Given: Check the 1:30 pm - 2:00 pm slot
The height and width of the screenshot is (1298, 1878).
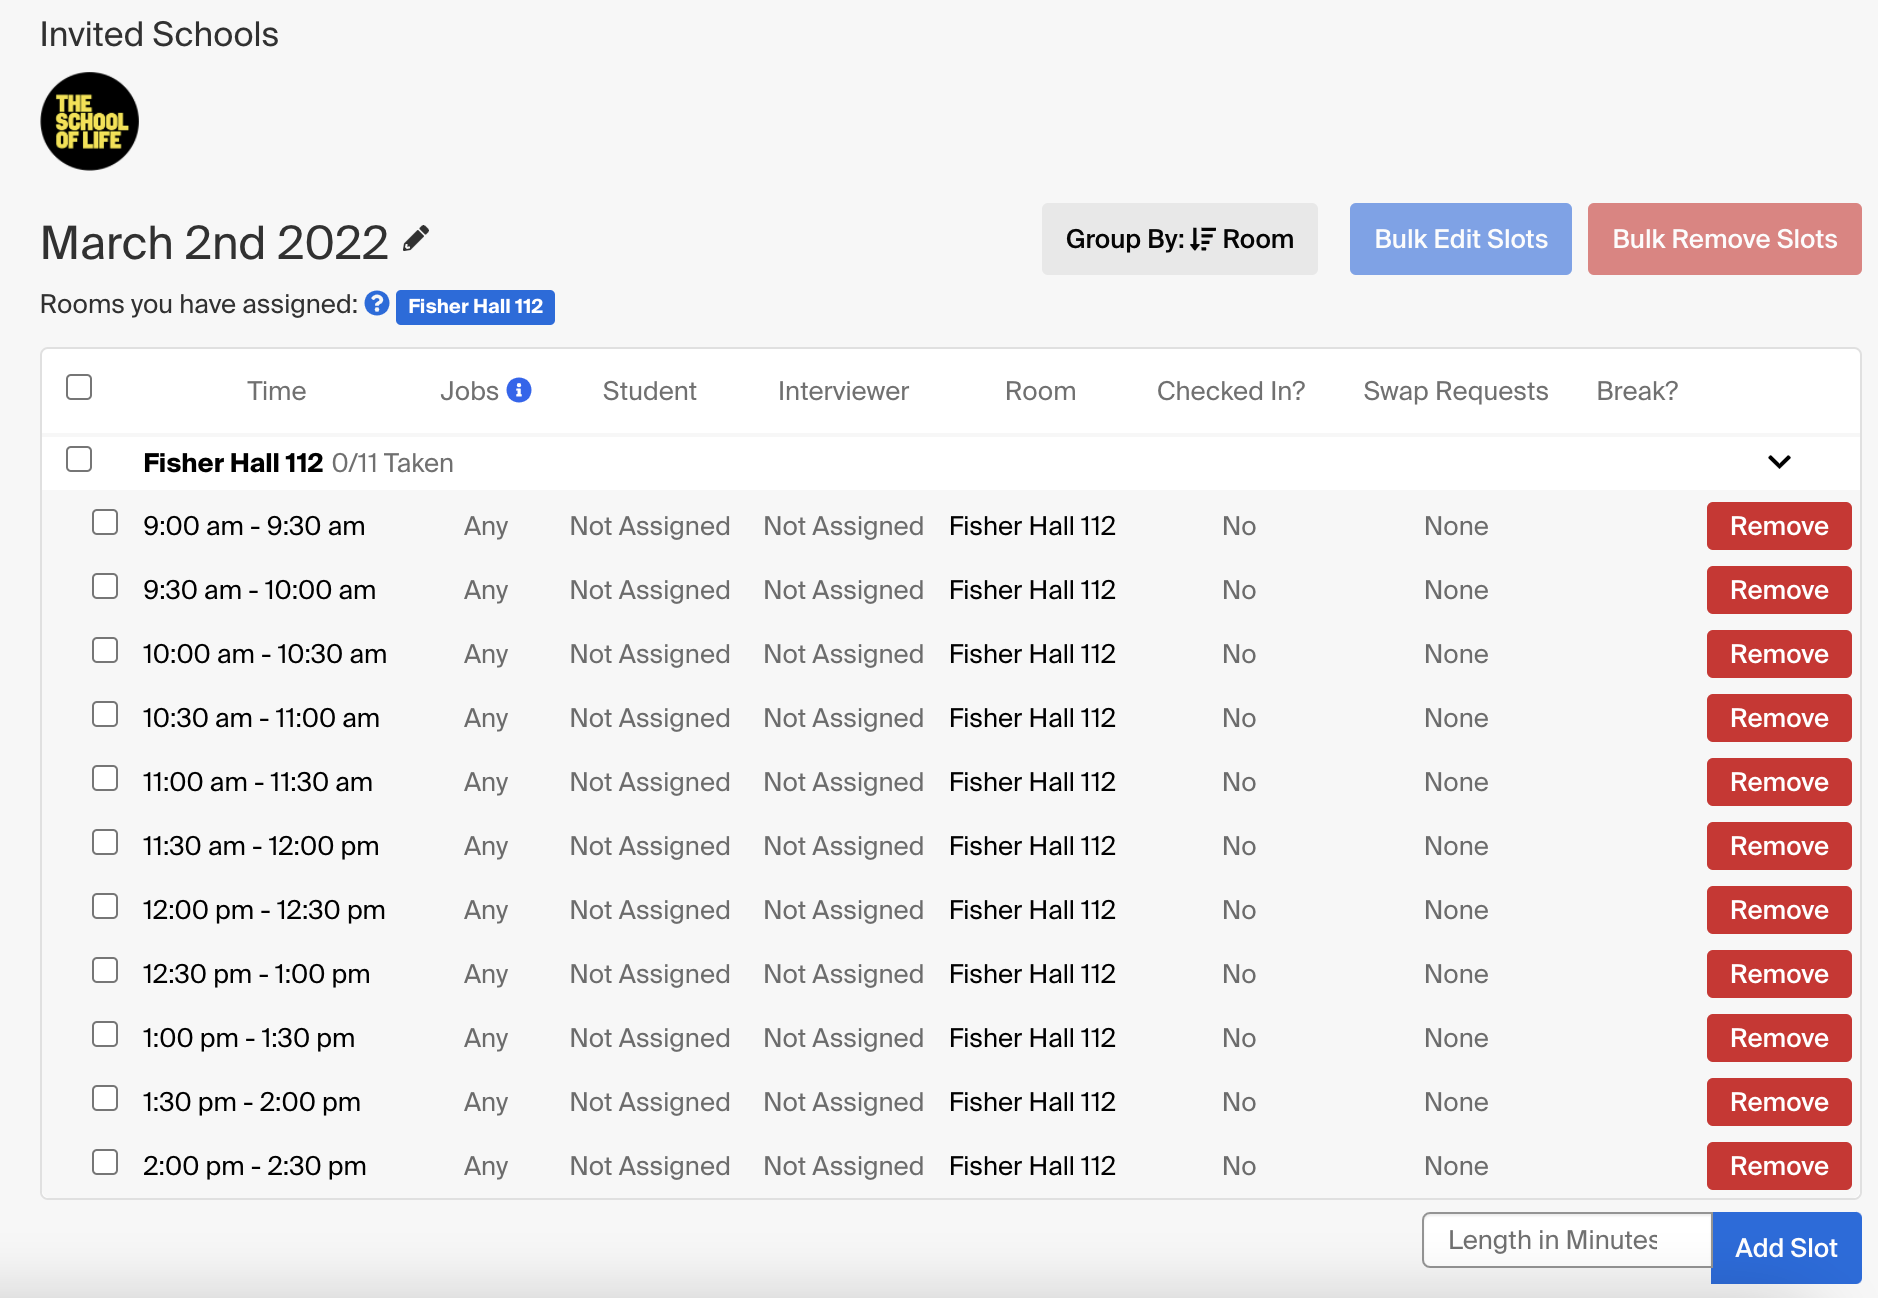Looking at the screenshot, I should [105, 1098].
